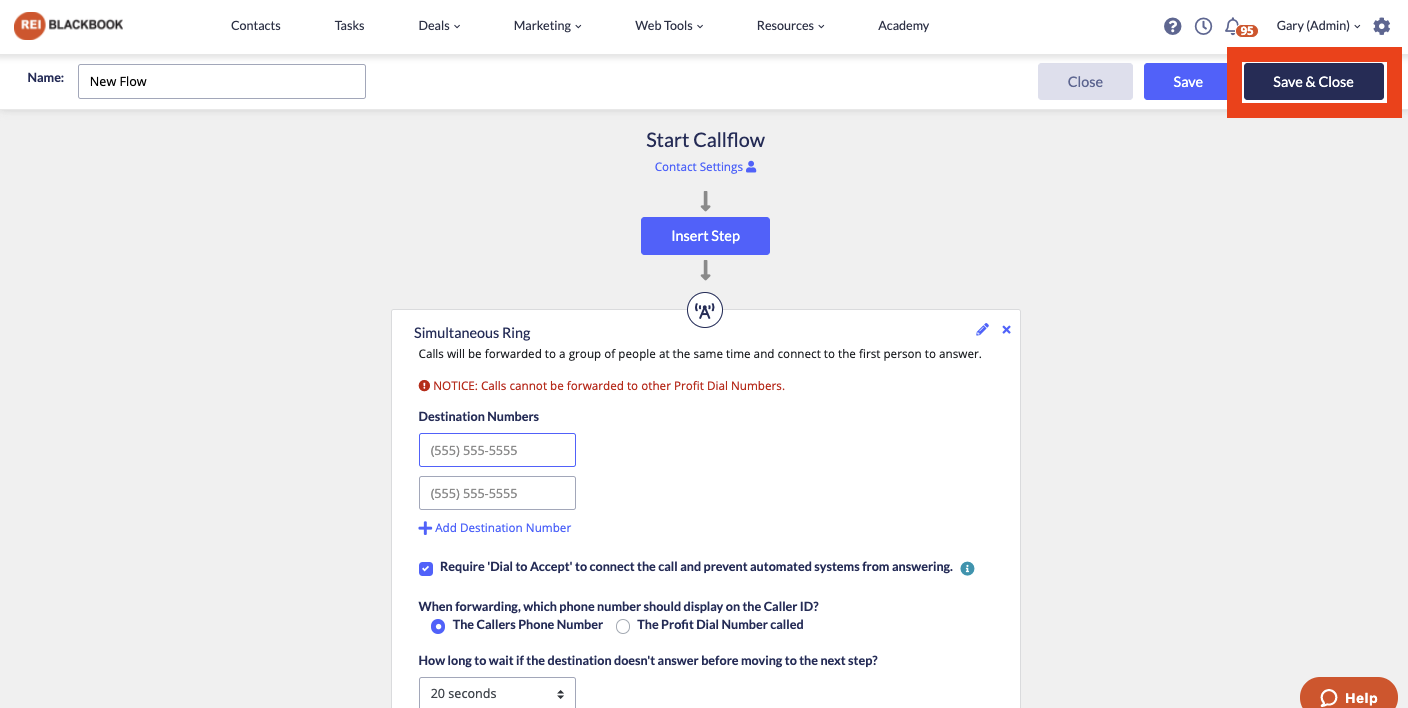Viewport: 1408px width, 708px height.
Task: Go to the Academy menu item
Action: [903, 26]
